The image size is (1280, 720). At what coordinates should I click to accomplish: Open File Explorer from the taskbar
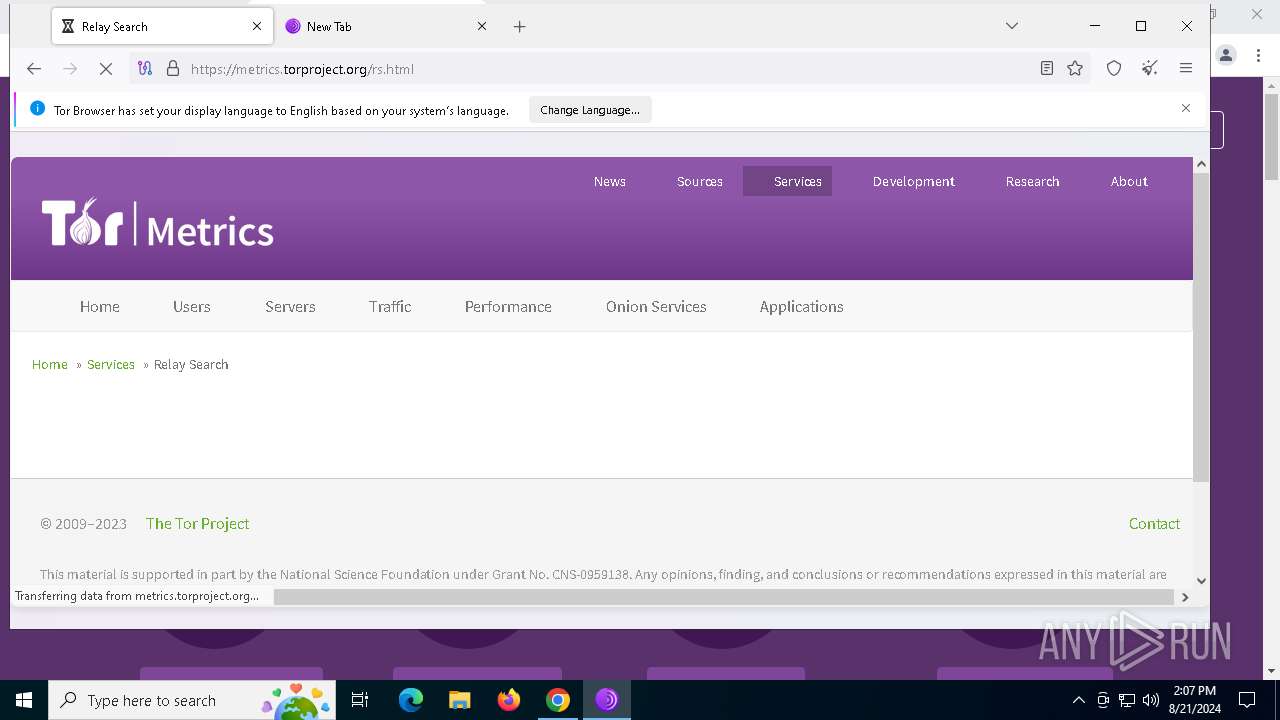pos(460,700)
